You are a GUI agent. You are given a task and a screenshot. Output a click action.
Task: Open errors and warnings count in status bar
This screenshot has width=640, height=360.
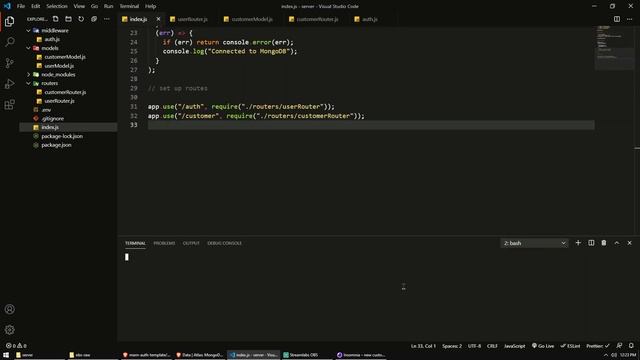click(x=16, y=346)
